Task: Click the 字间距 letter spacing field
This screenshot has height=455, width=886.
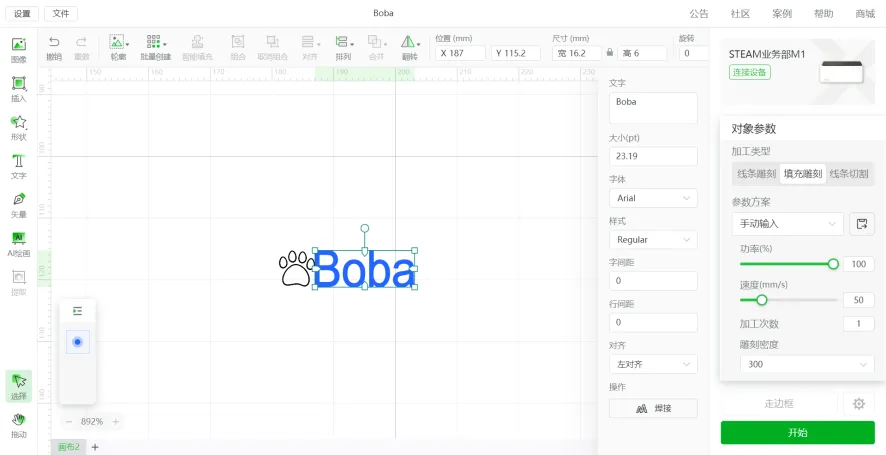Action: pos(653,281)
